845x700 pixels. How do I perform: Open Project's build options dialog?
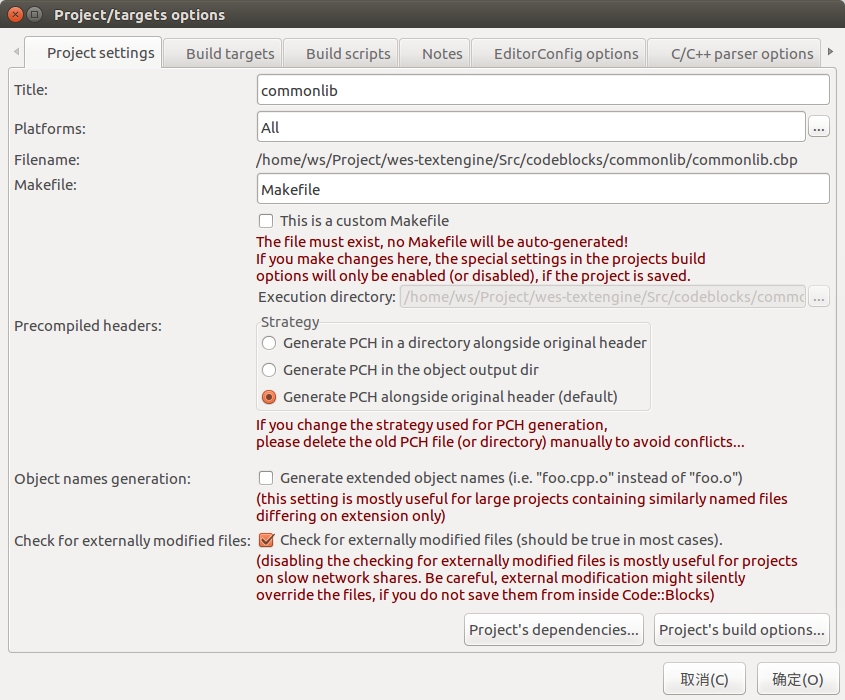click(741, 629)
